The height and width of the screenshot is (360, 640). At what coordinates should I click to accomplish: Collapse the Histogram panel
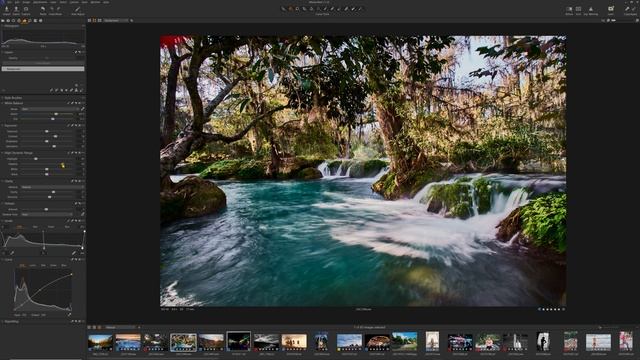[2, 26]
